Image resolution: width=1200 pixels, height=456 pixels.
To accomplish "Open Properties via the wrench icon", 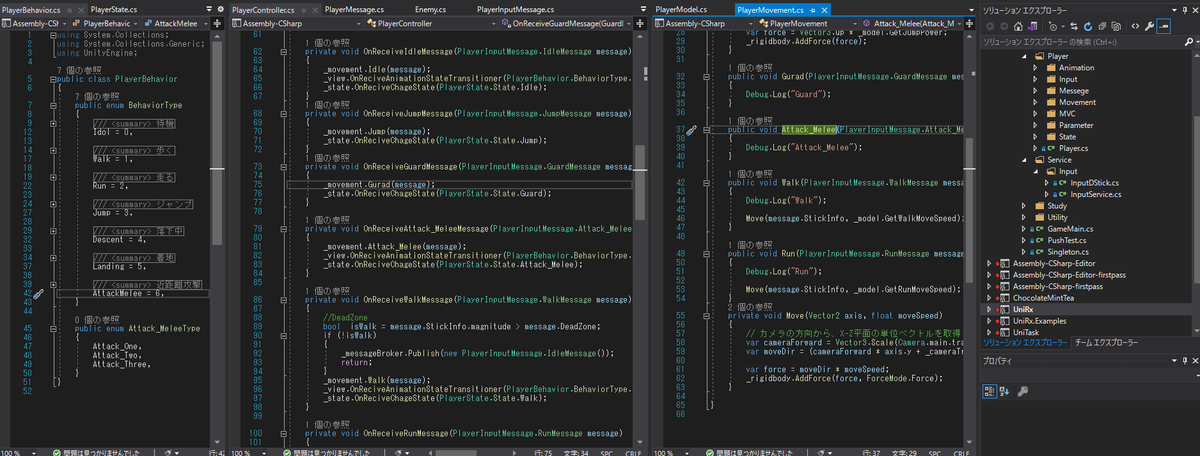I will click(1149, 26).
